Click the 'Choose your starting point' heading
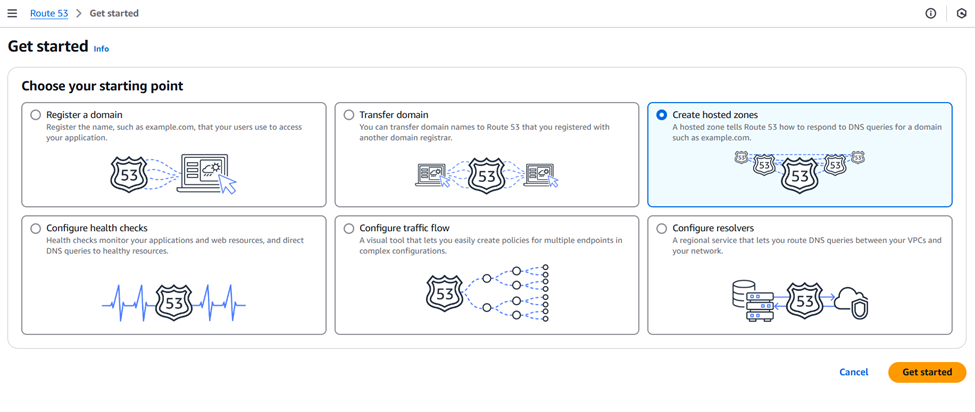Viewport: 975px width, 412px height. 103,86
